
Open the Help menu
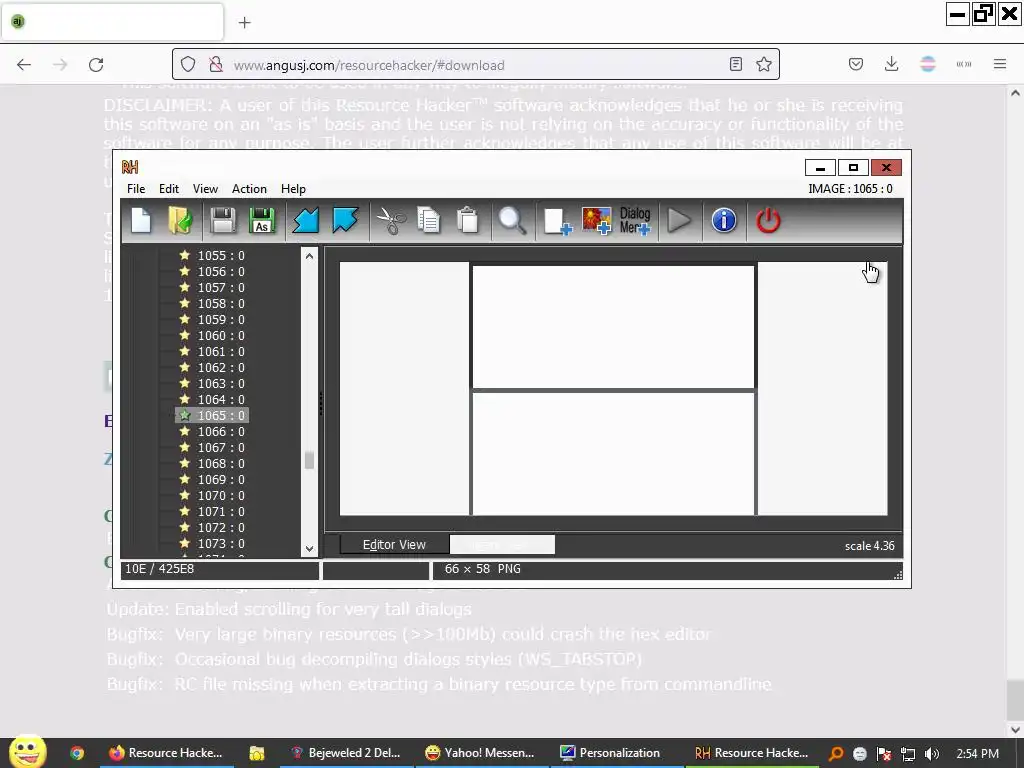(x=293, y=189)
